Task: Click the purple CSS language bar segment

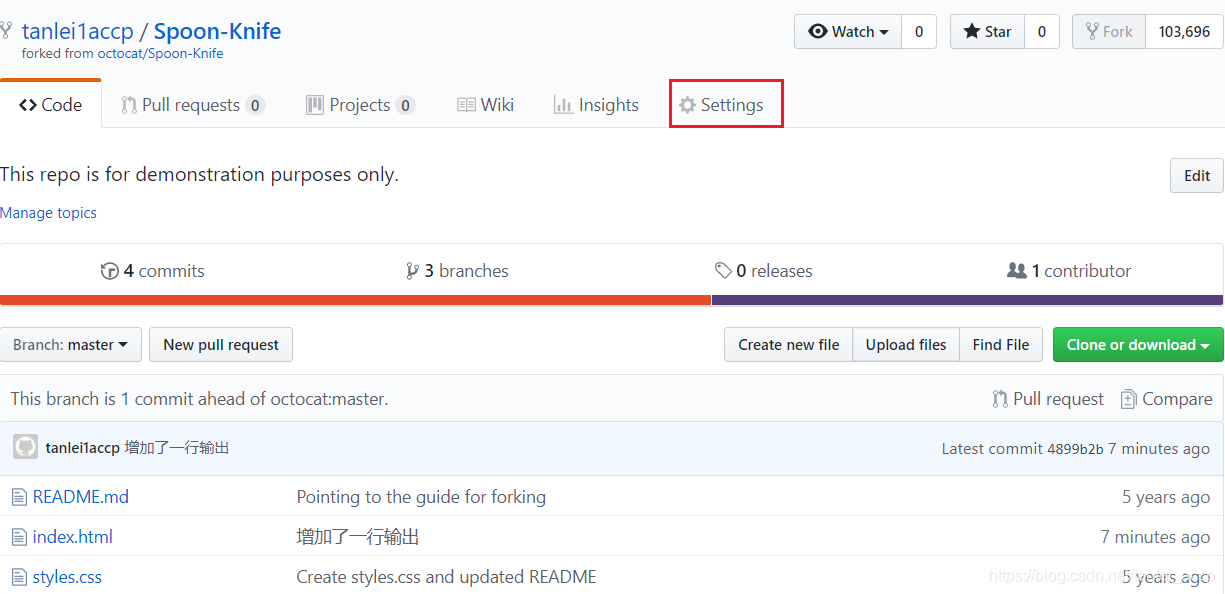Action: (x=967, y=300)
